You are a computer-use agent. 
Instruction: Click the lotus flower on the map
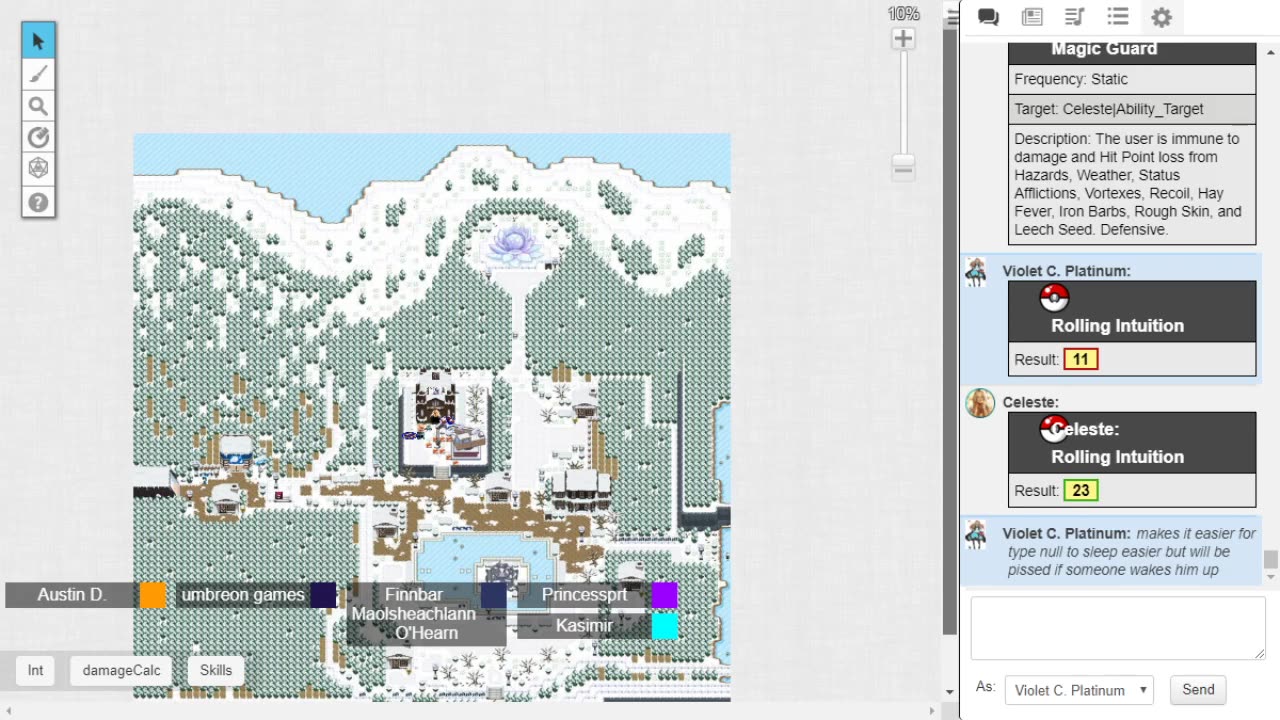[513, 244]
